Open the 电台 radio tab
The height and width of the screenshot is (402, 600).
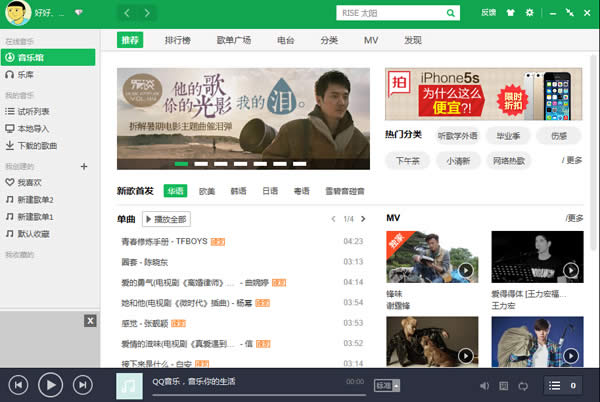coord(285,40)
